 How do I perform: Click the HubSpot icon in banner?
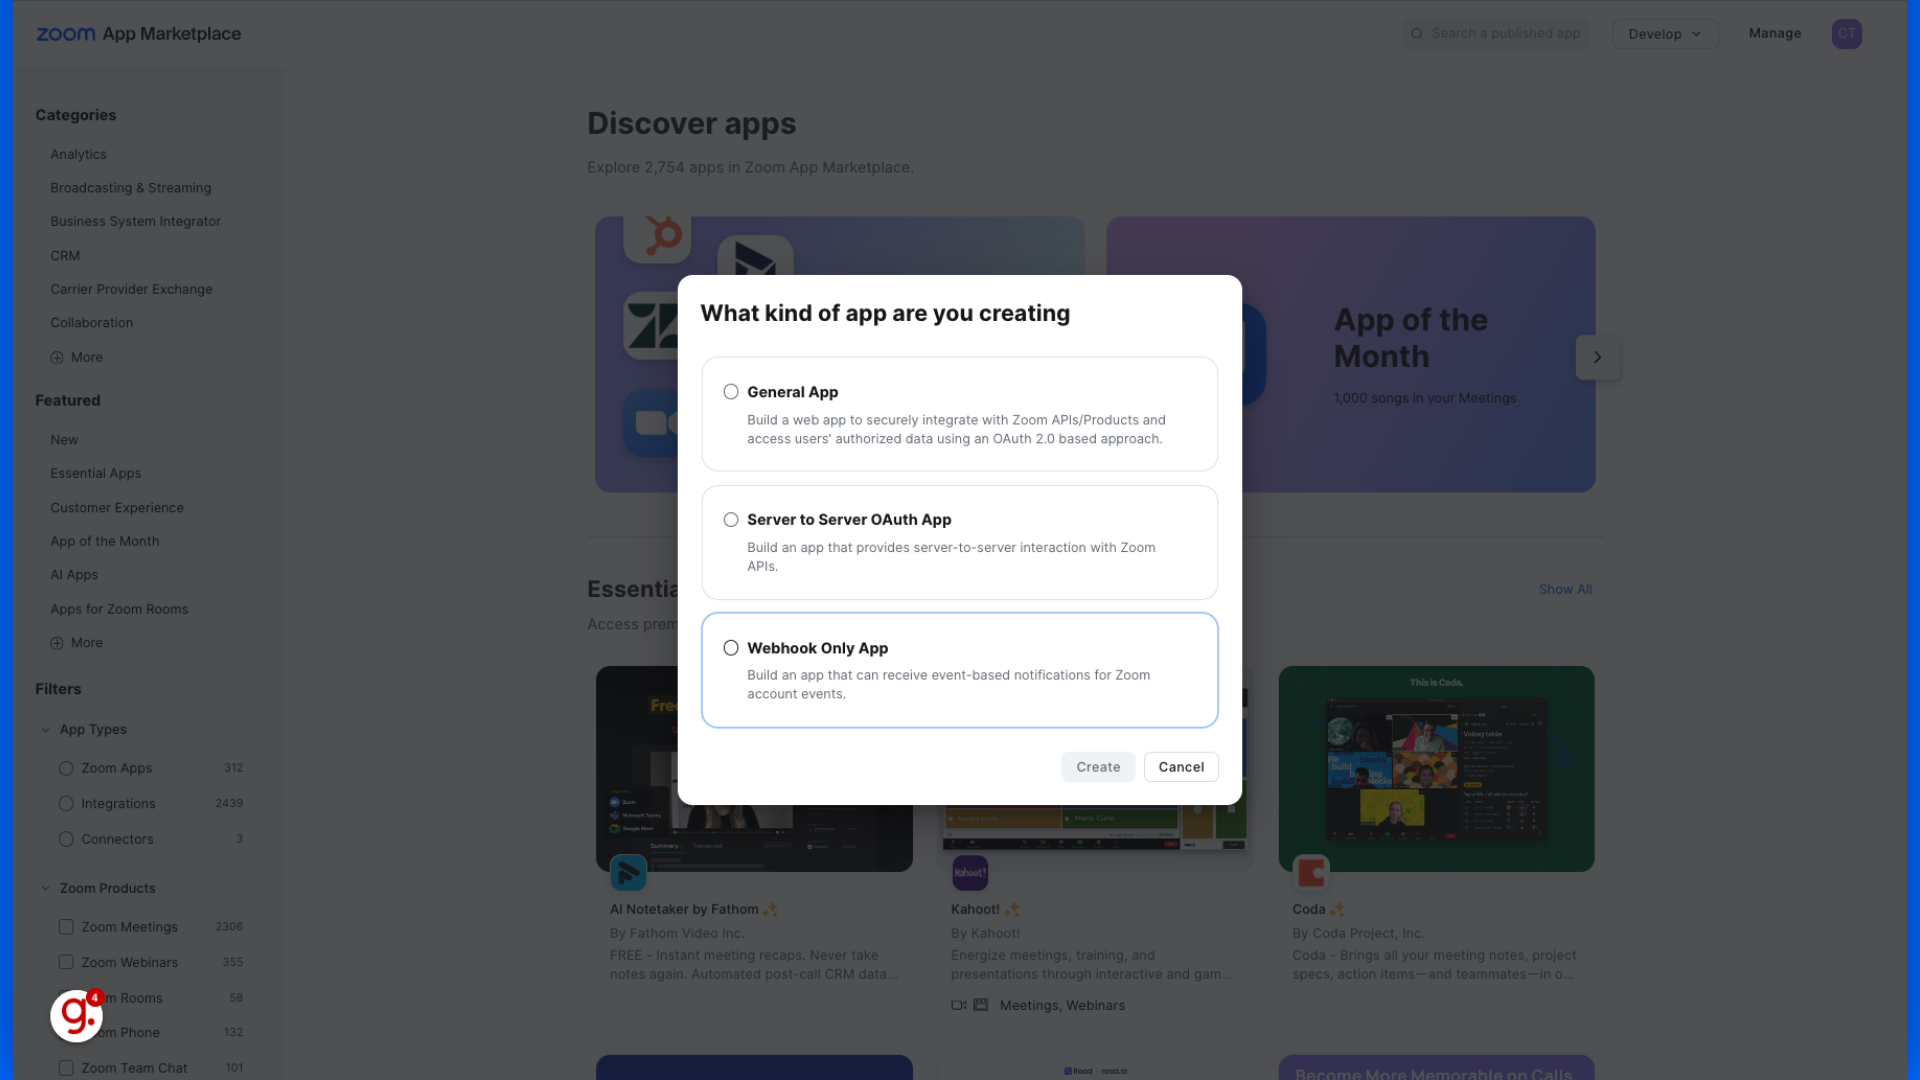tap(657, 238)
